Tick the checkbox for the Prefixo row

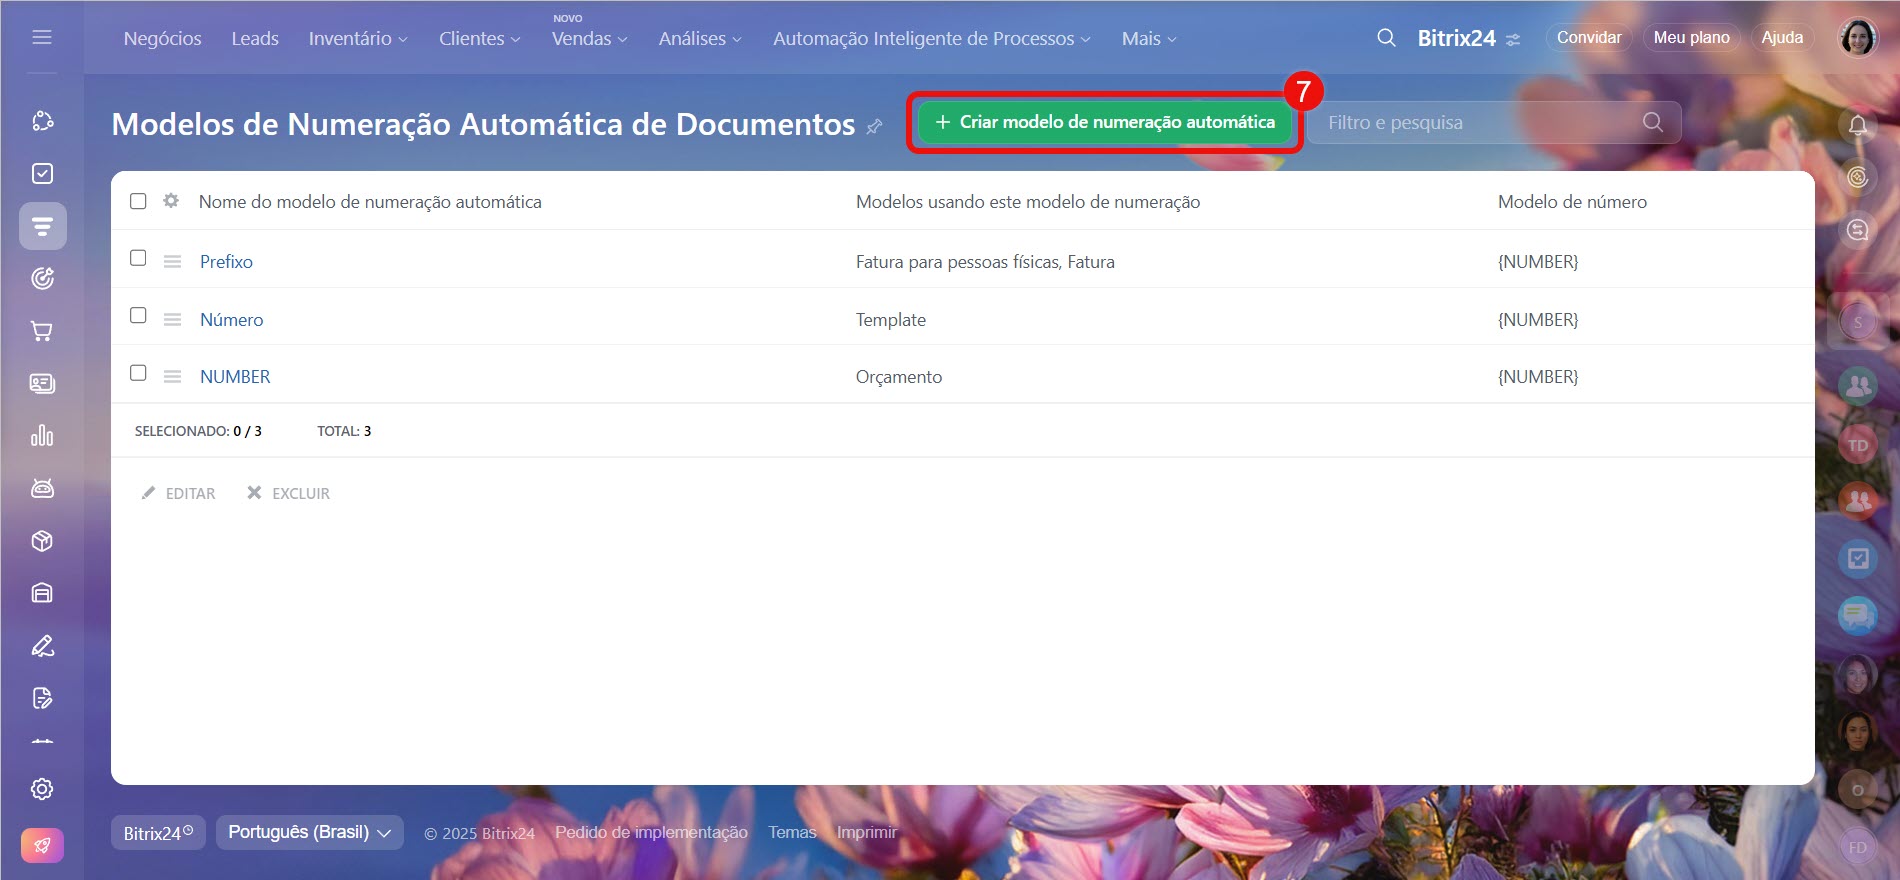click(x=138, y=258)
